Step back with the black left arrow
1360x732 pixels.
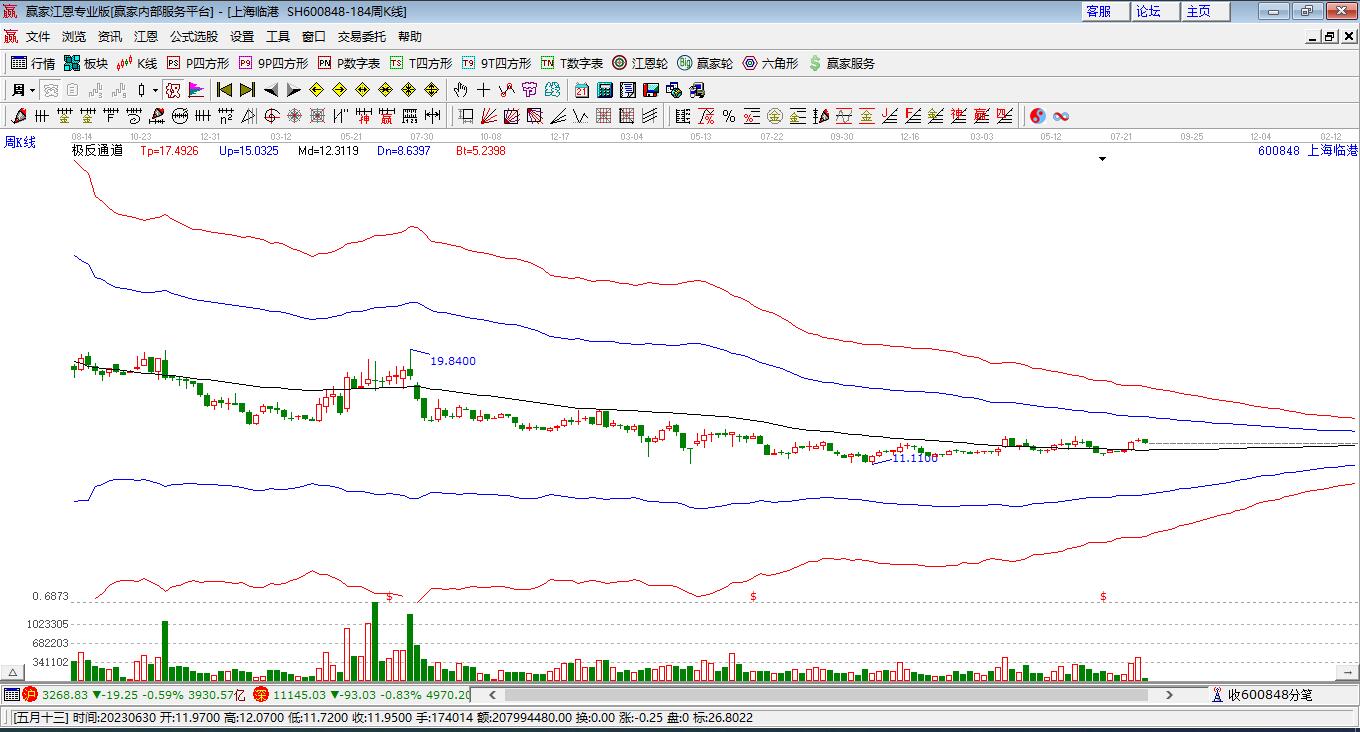(x=271, y=90)
